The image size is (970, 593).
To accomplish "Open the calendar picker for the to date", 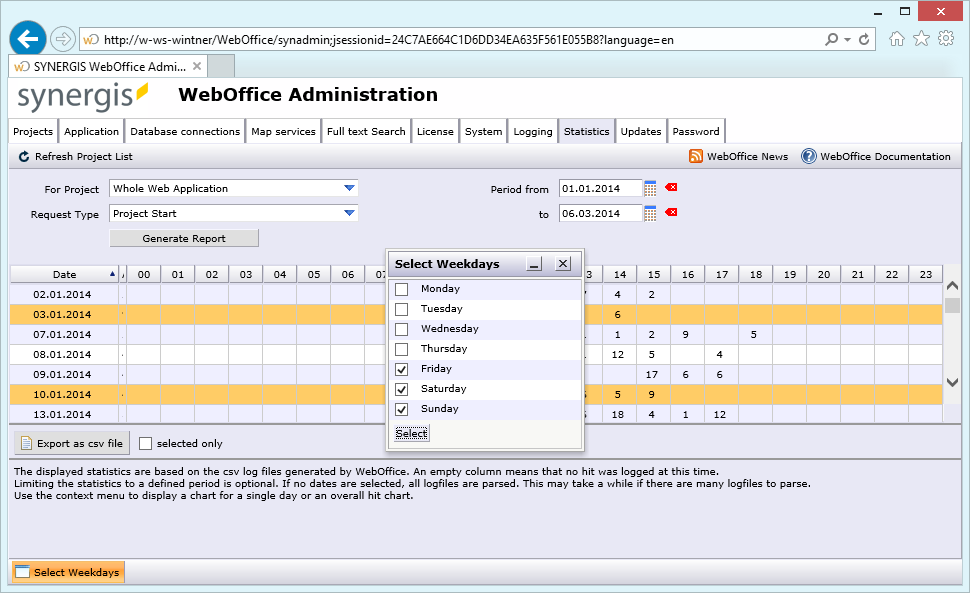I will click(x=650, y=213).
